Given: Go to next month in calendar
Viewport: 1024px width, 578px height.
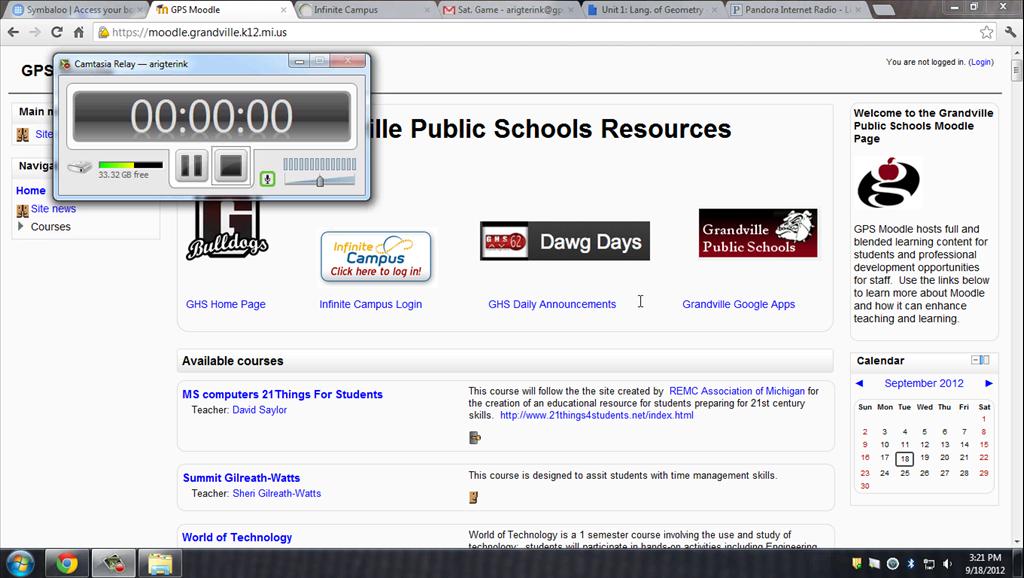Looking at the screenshot, I should click(x=989, y=383).
